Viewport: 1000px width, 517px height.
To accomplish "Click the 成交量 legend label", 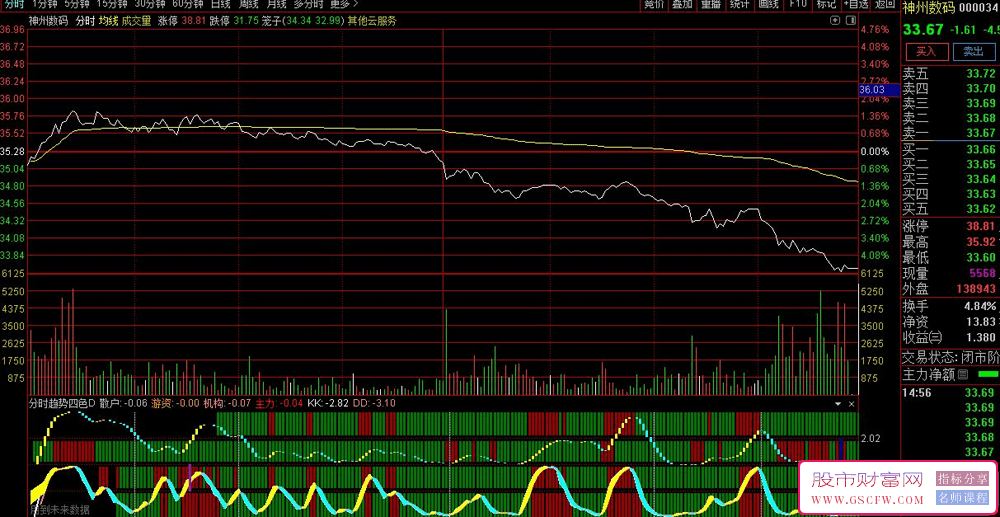I will coord(136,20).
